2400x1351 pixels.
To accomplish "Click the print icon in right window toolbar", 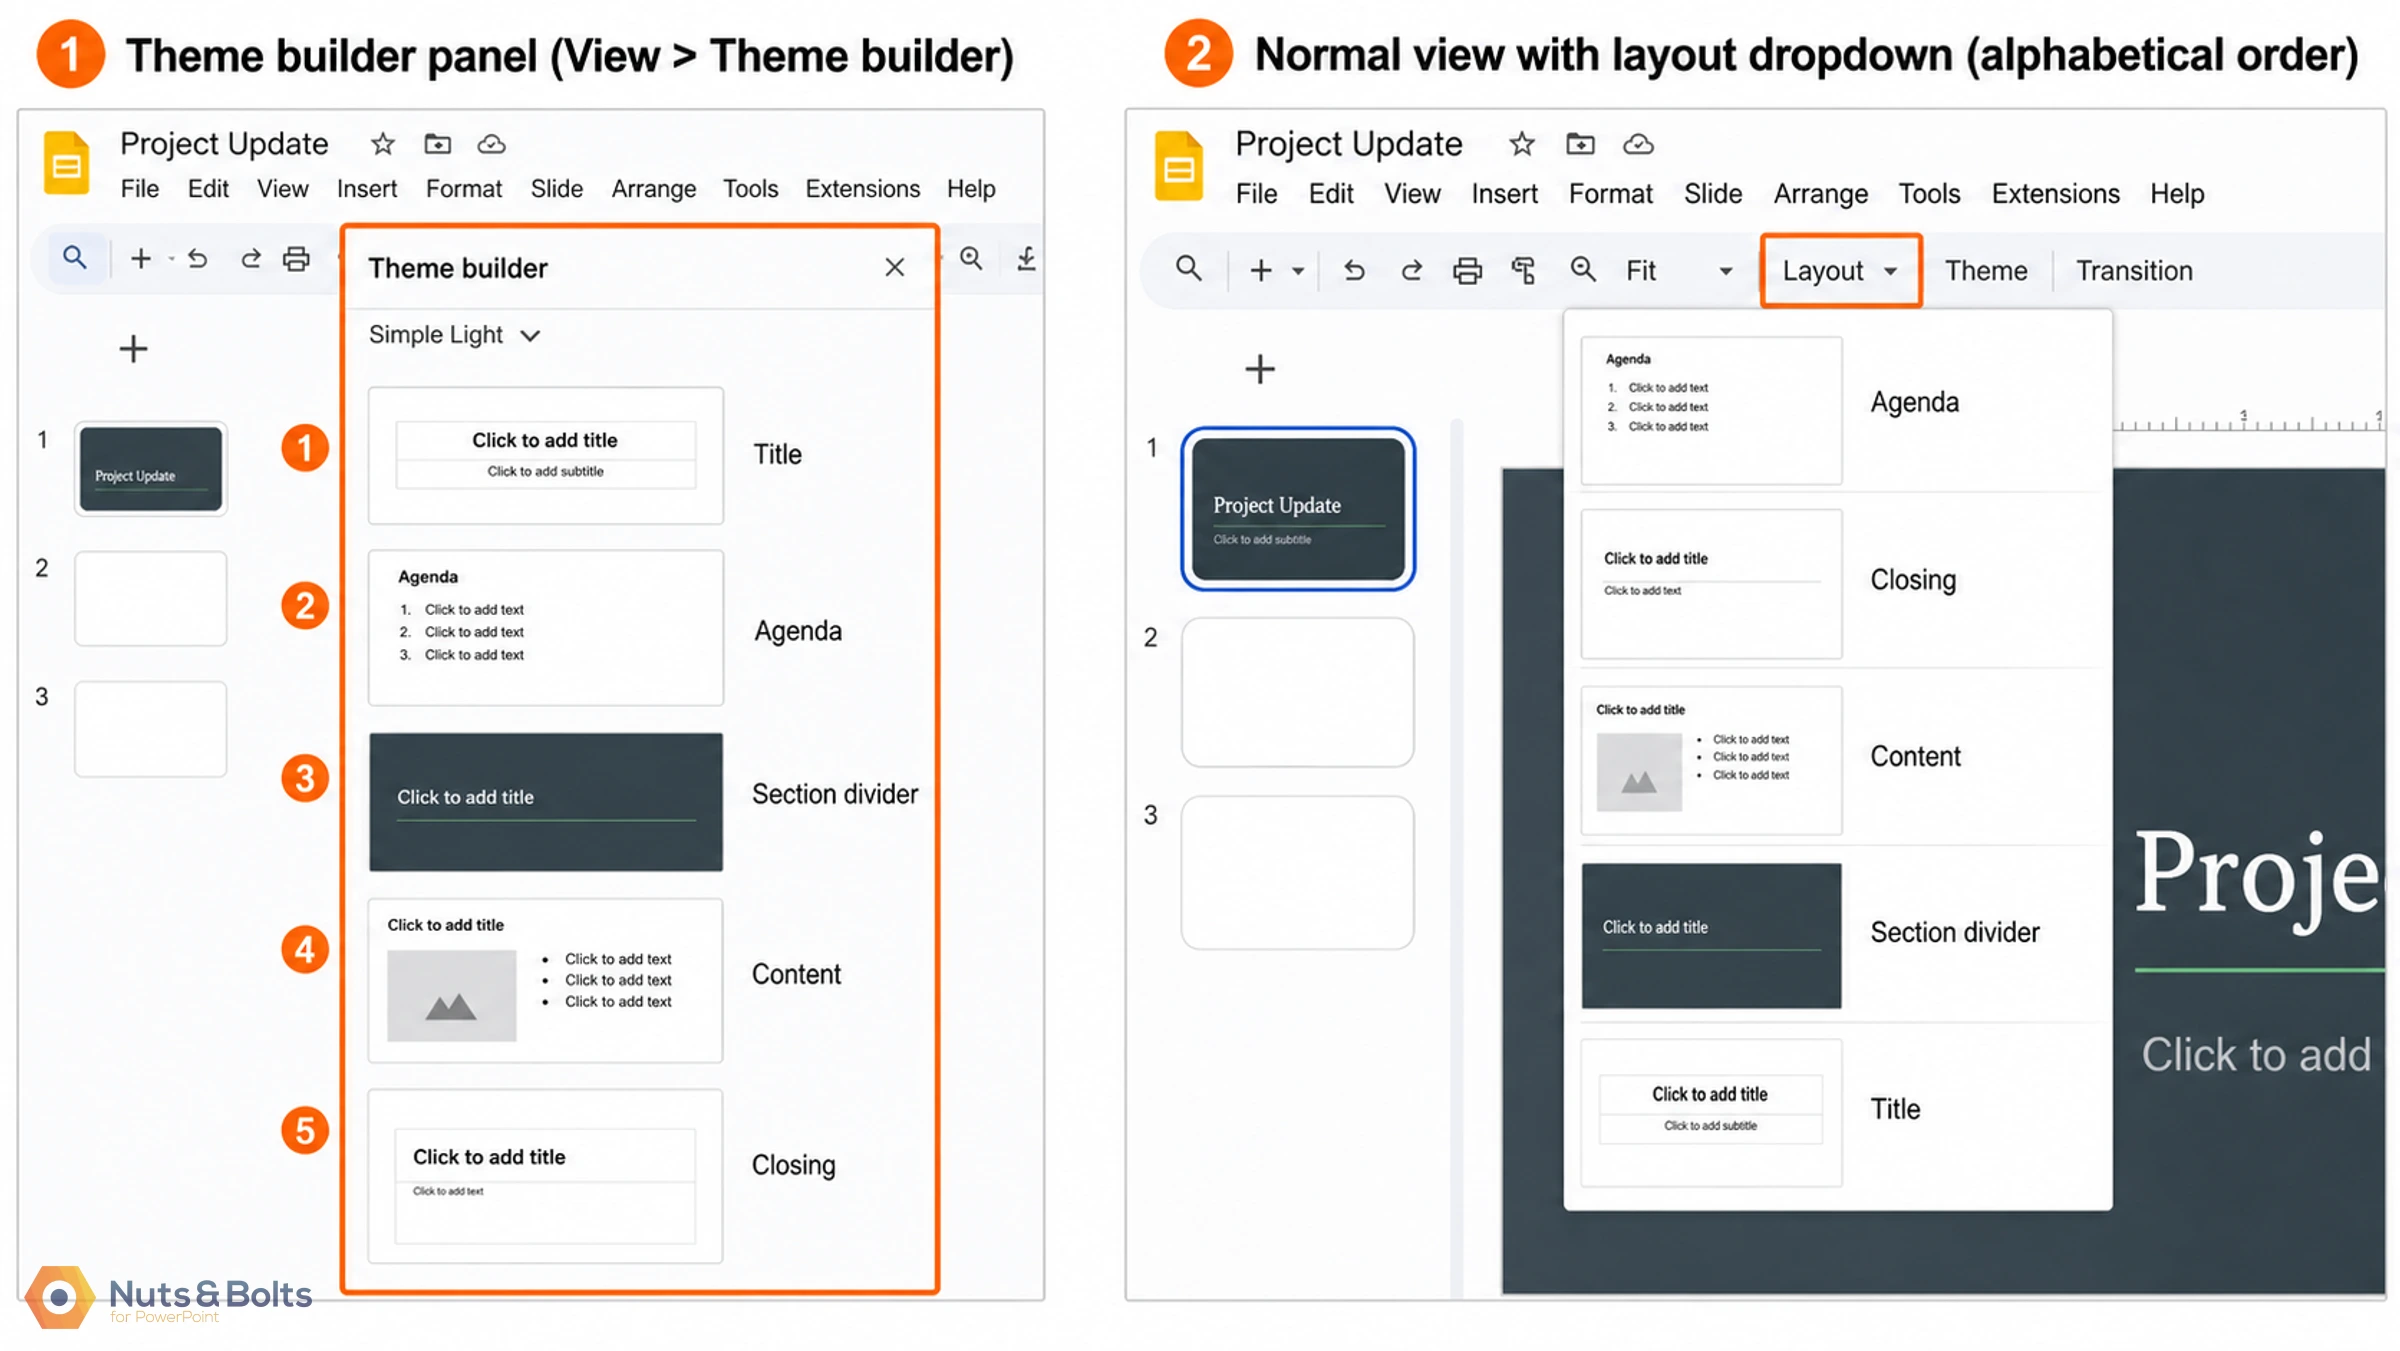I will pyautogui.click(x=1467, y=270).
